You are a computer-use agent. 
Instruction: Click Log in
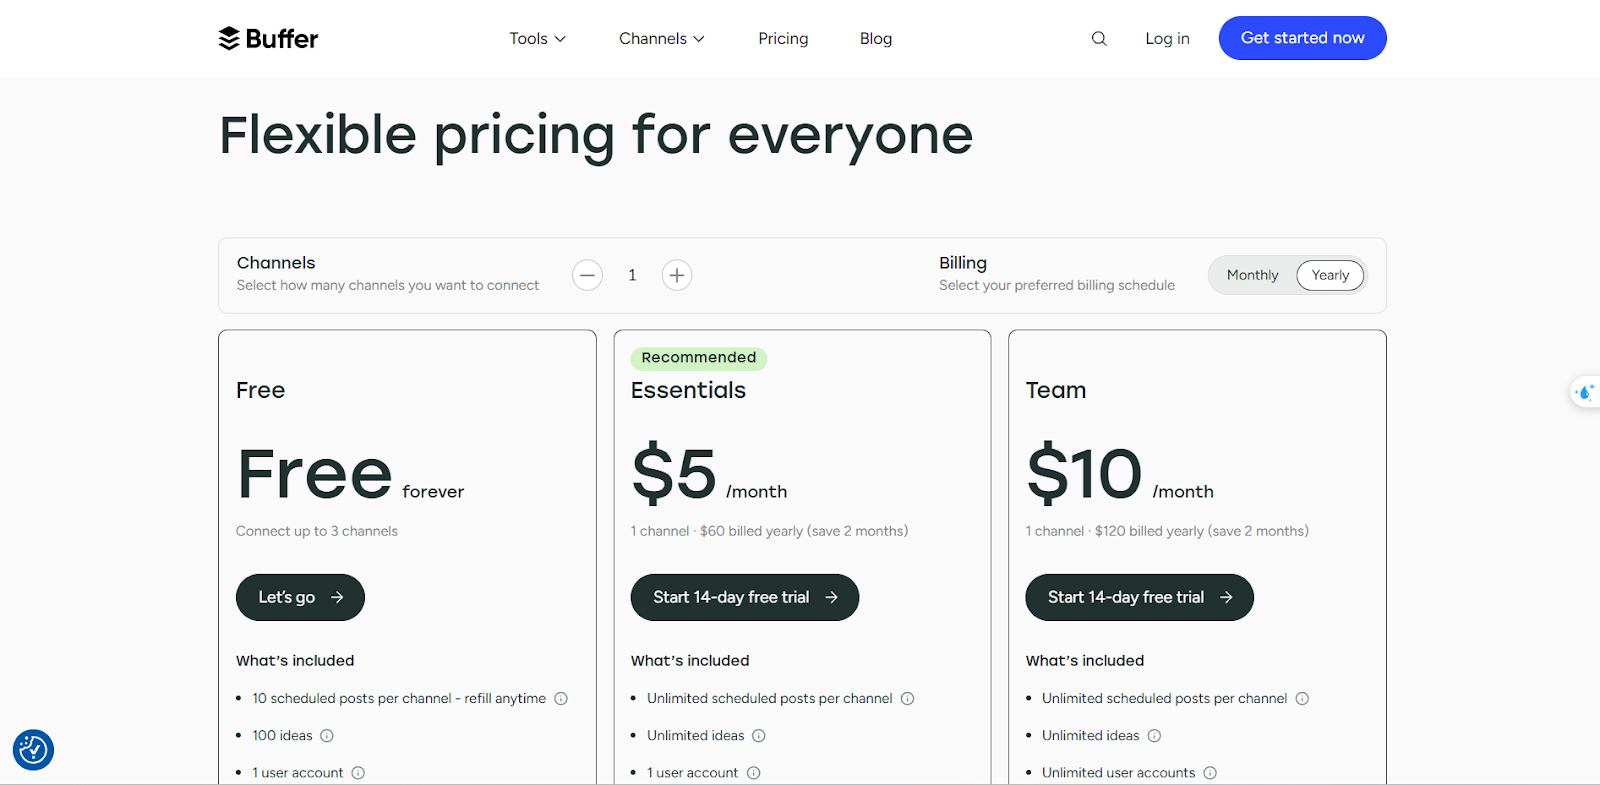[1167, 39]
